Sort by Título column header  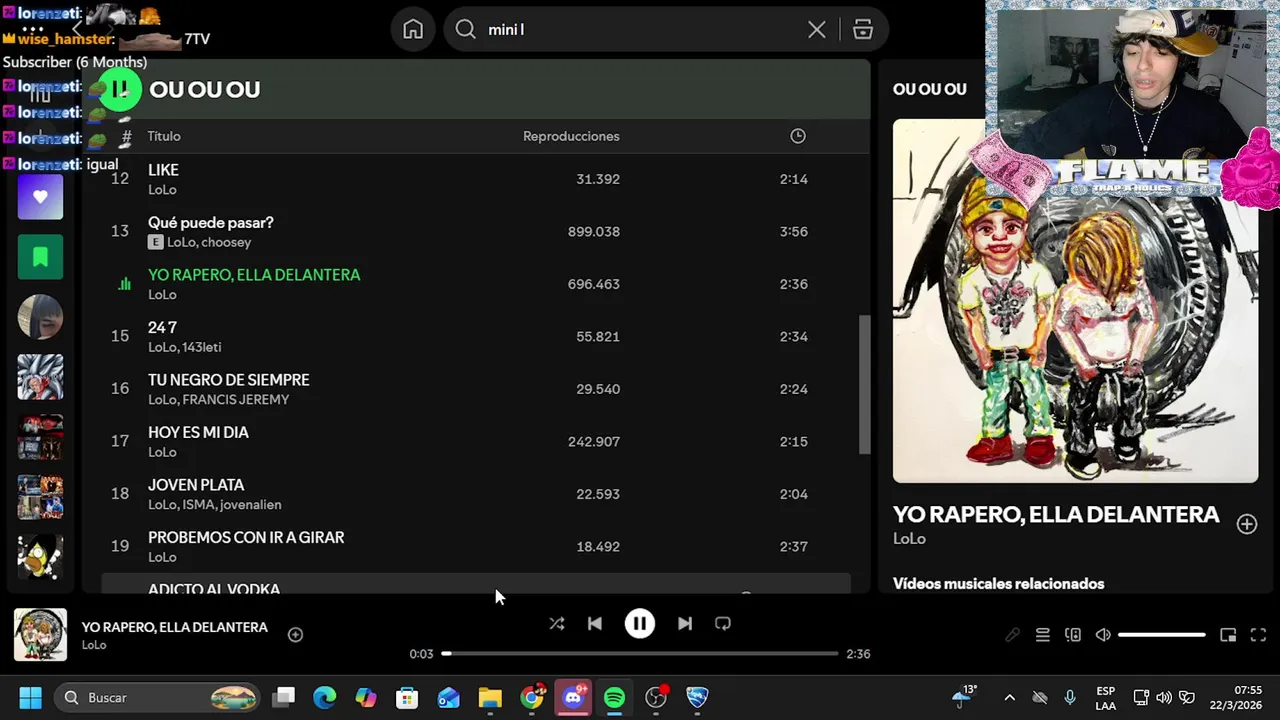coord(164,136)
